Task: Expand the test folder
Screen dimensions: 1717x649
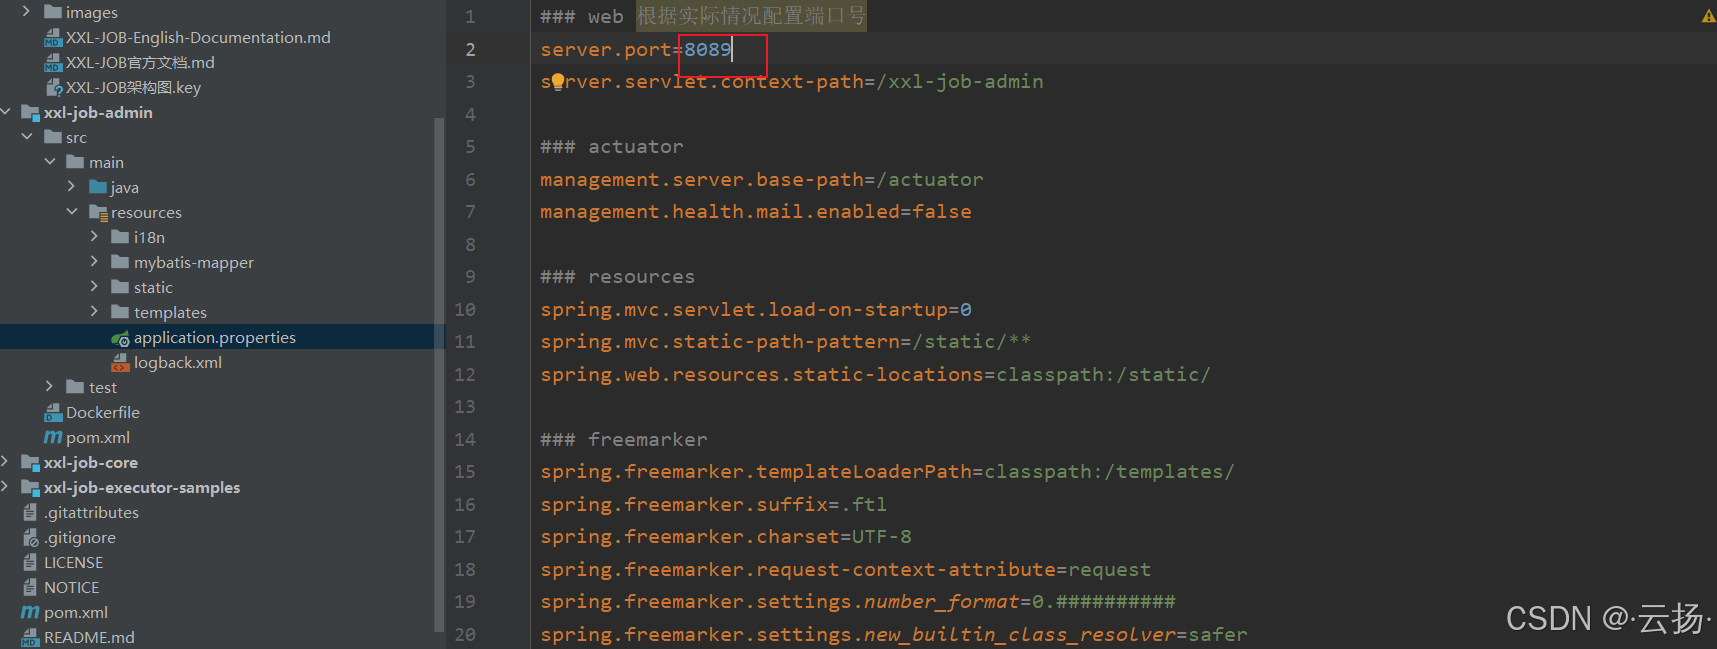Action: [x=50, y=387]
